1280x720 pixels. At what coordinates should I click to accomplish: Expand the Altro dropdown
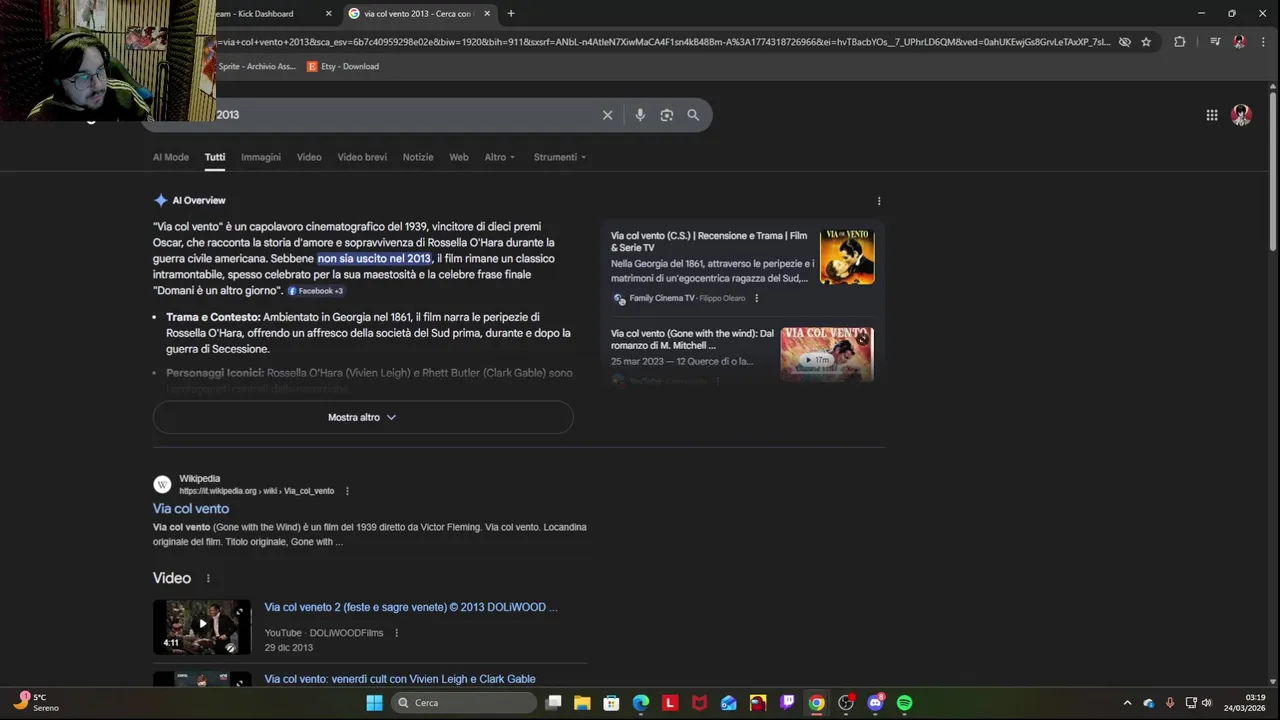(500, 157)
